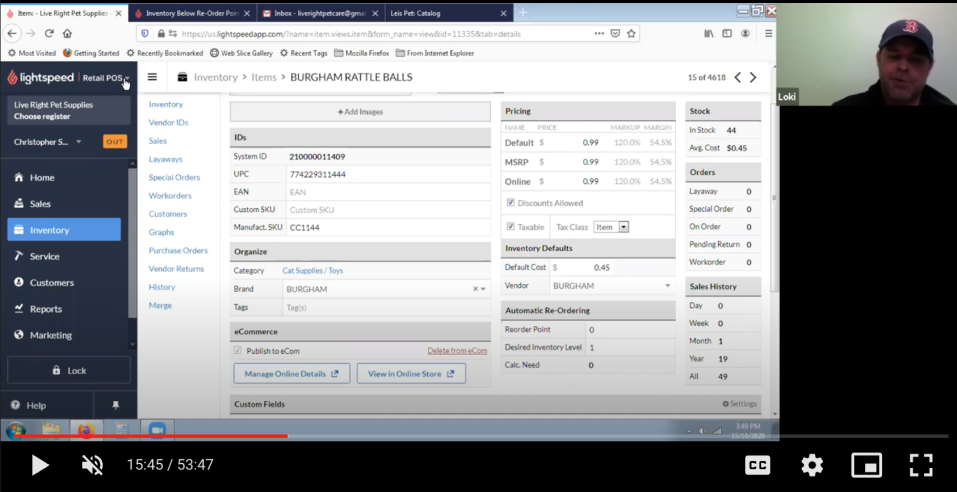Viewport: 957px width, 492px height.
Task: Switch to Leis Pet Catalog browser tab
Action: 449,13
